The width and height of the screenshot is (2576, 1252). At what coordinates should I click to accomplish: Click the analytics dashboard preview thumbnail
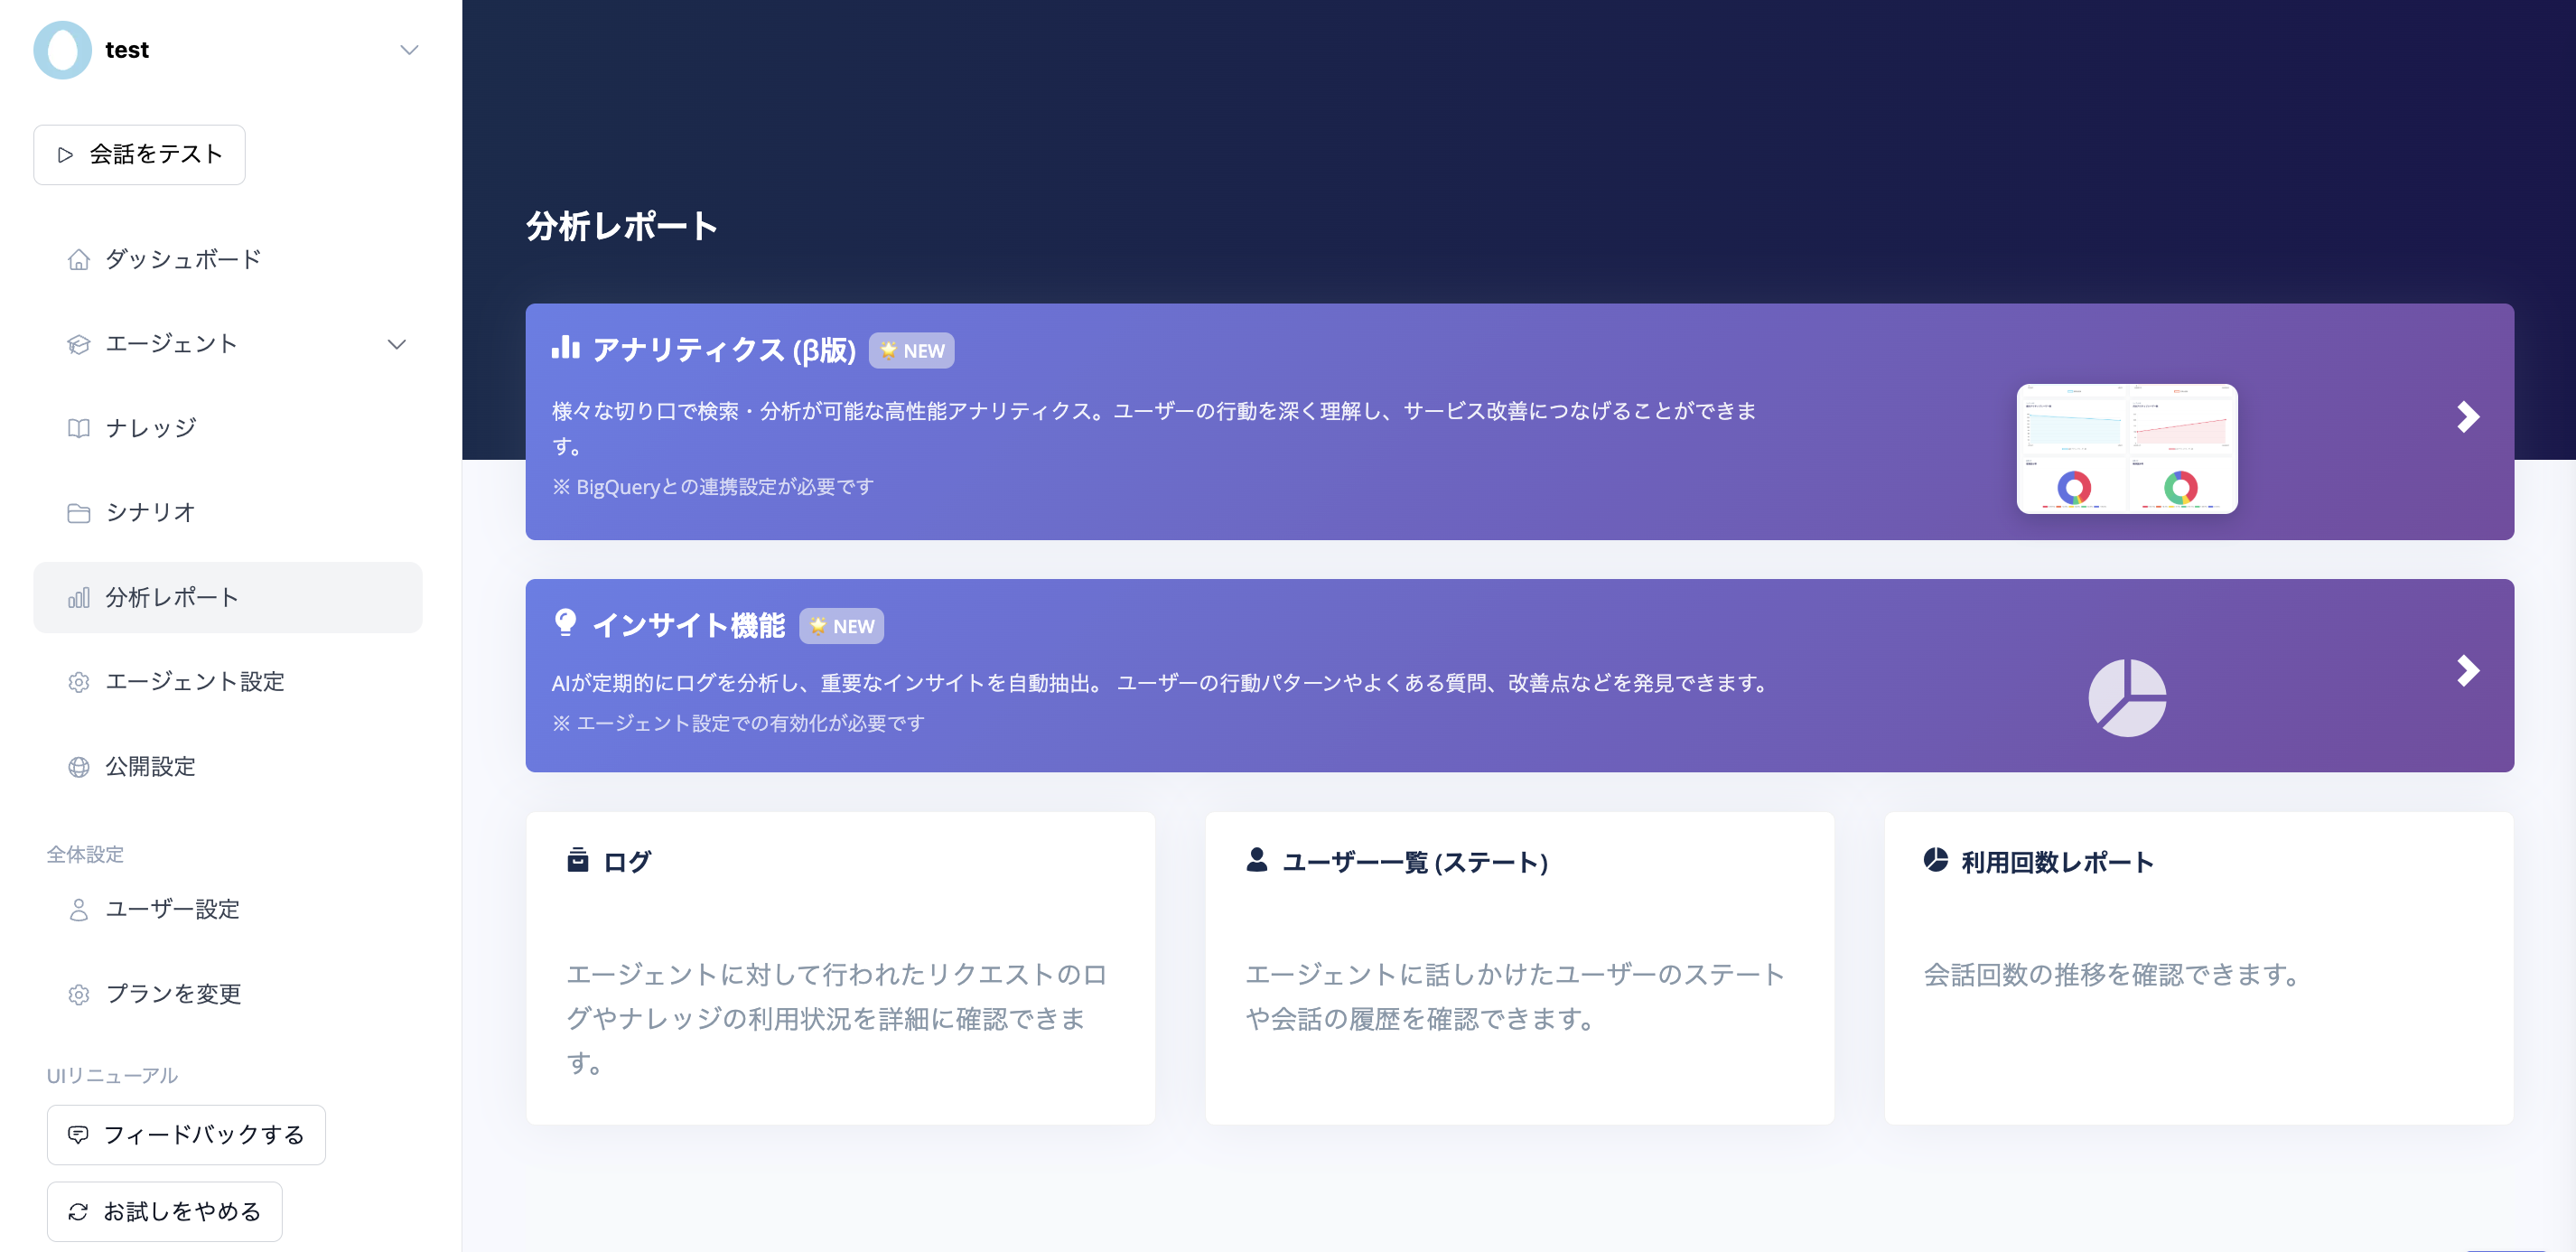[2126, 449]
